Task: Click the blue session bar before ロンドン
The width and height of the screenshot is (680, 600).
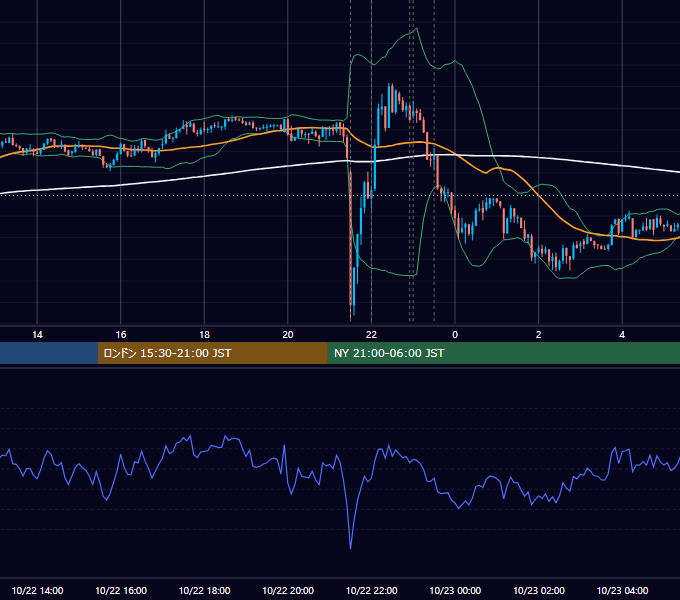Action: [49, 353]
